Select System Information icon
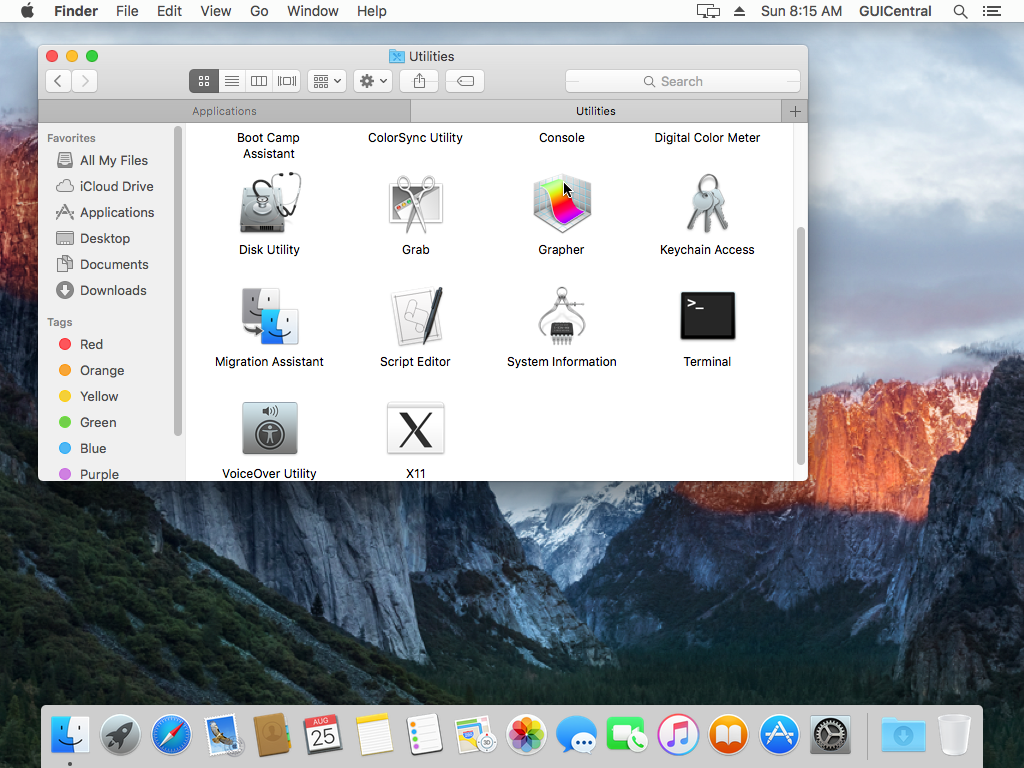This screenshot has width=1024, height=768. (562, 316)
